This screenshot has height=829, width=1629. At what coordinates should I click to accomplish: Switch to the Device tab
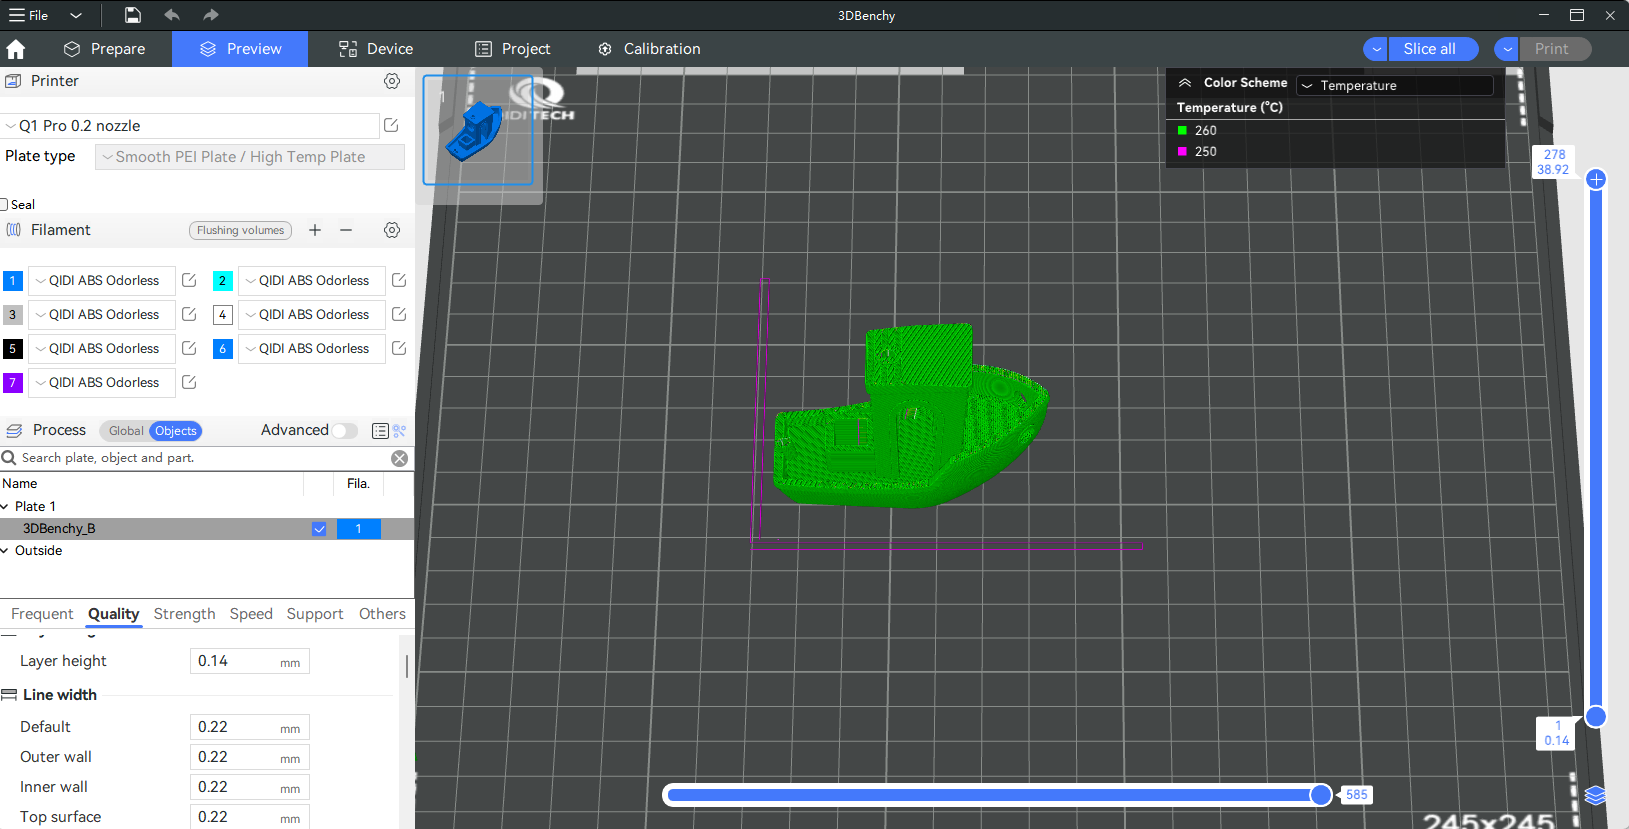[x=376, y=49]
